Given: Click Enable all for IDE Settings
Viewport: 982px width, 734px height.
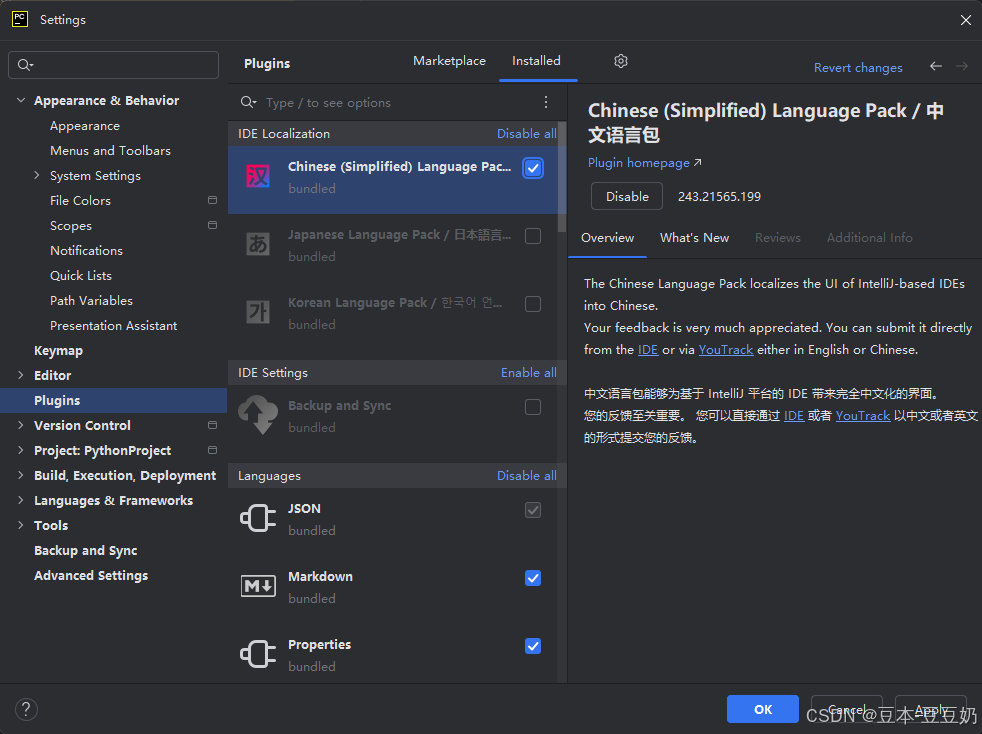Looking at the screenshot, I should click(529, 373).
